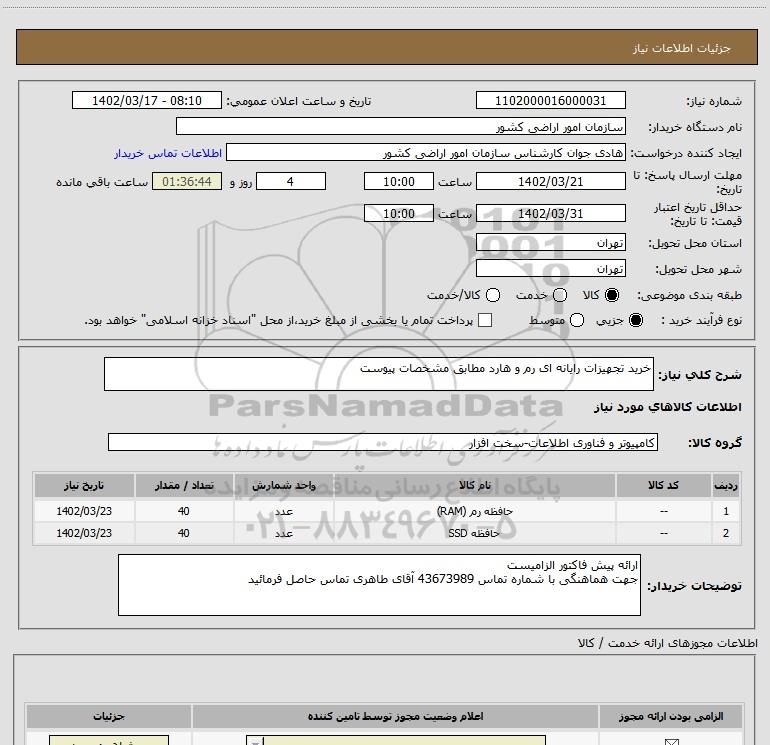Click the واحد شمارش column header
Image resolution: width=770 pixels, height=745 pixels.
click(284, 485)
